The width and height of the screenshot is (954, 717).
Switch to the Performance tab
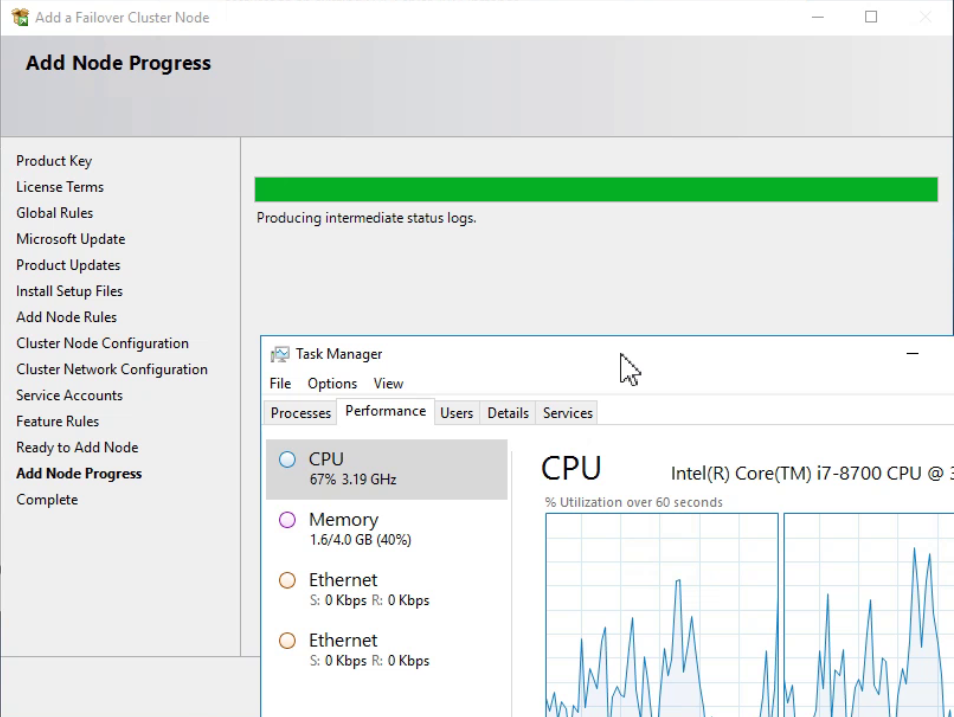pos(385,411)
